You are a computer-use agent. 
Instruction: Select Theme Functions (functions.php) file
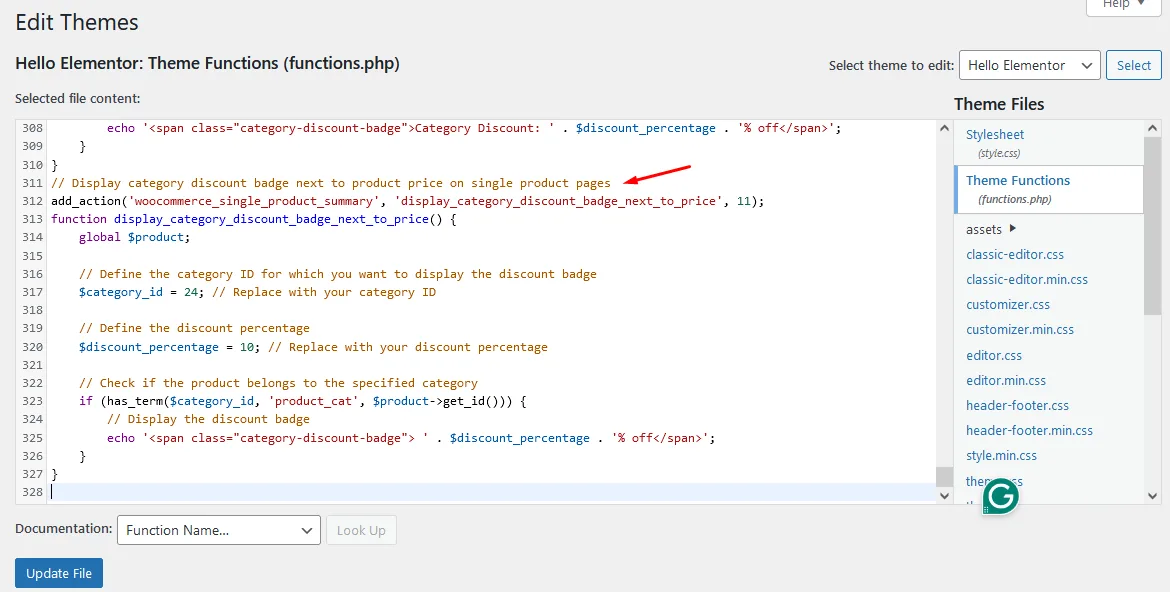click(1048, 190)
